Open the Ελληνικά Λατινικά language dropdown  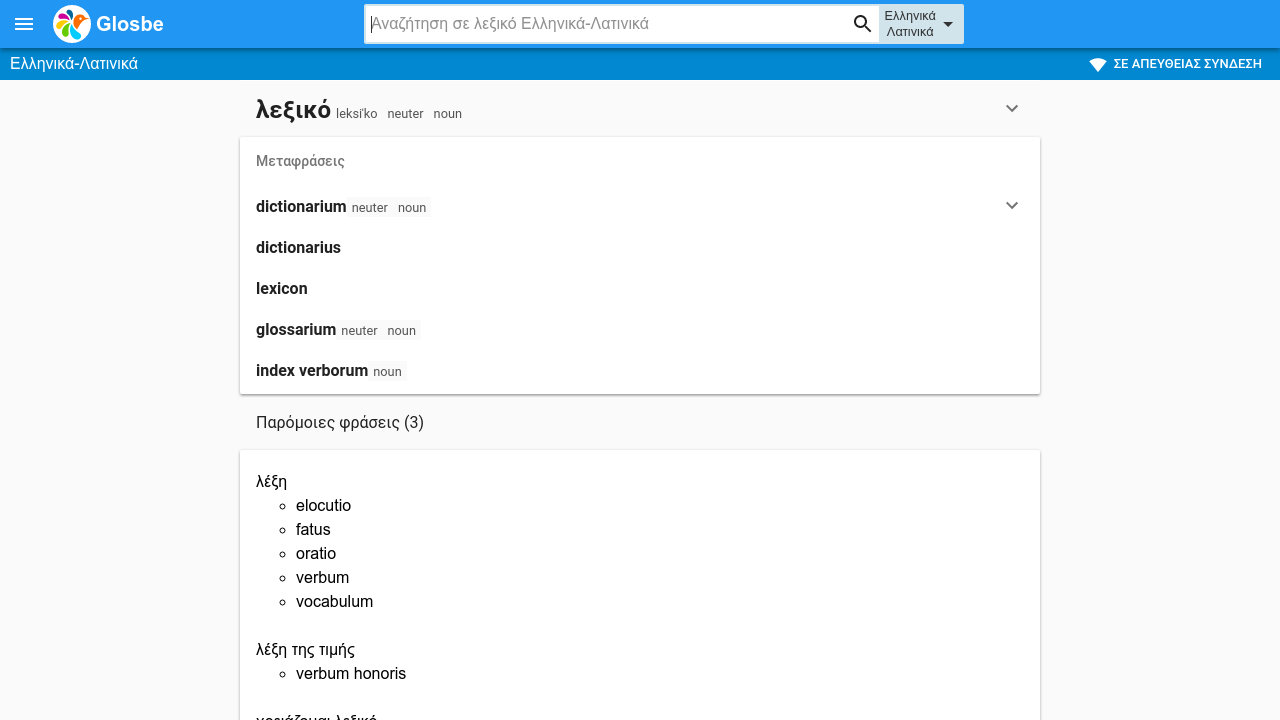pos(921,24)
